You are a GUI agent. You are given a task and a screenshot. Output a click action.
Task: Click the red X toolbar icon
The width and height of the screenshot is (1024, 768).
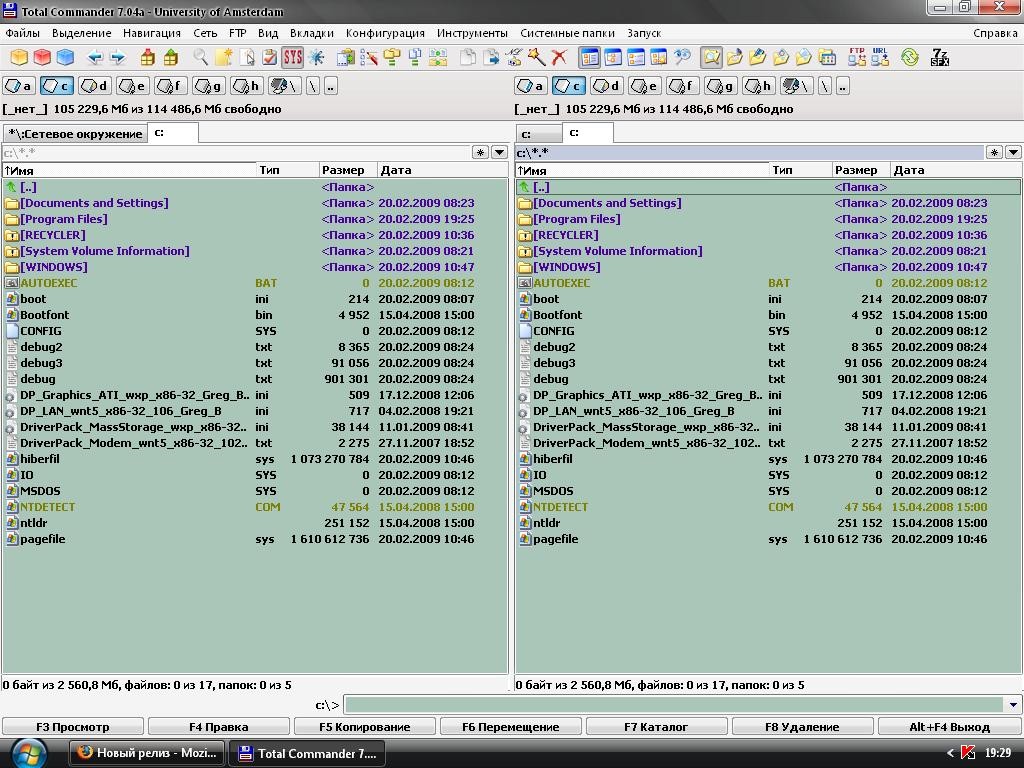559,57
